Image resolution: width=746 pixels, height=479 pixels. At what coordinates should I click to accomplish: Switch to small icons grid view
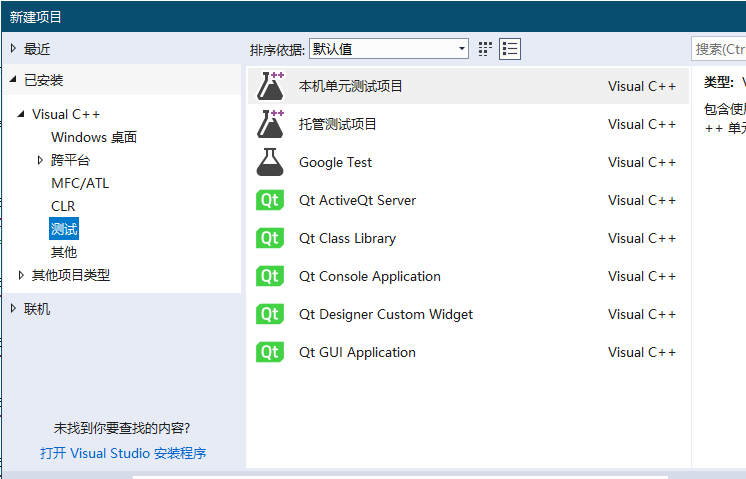(x=485, y=49)
